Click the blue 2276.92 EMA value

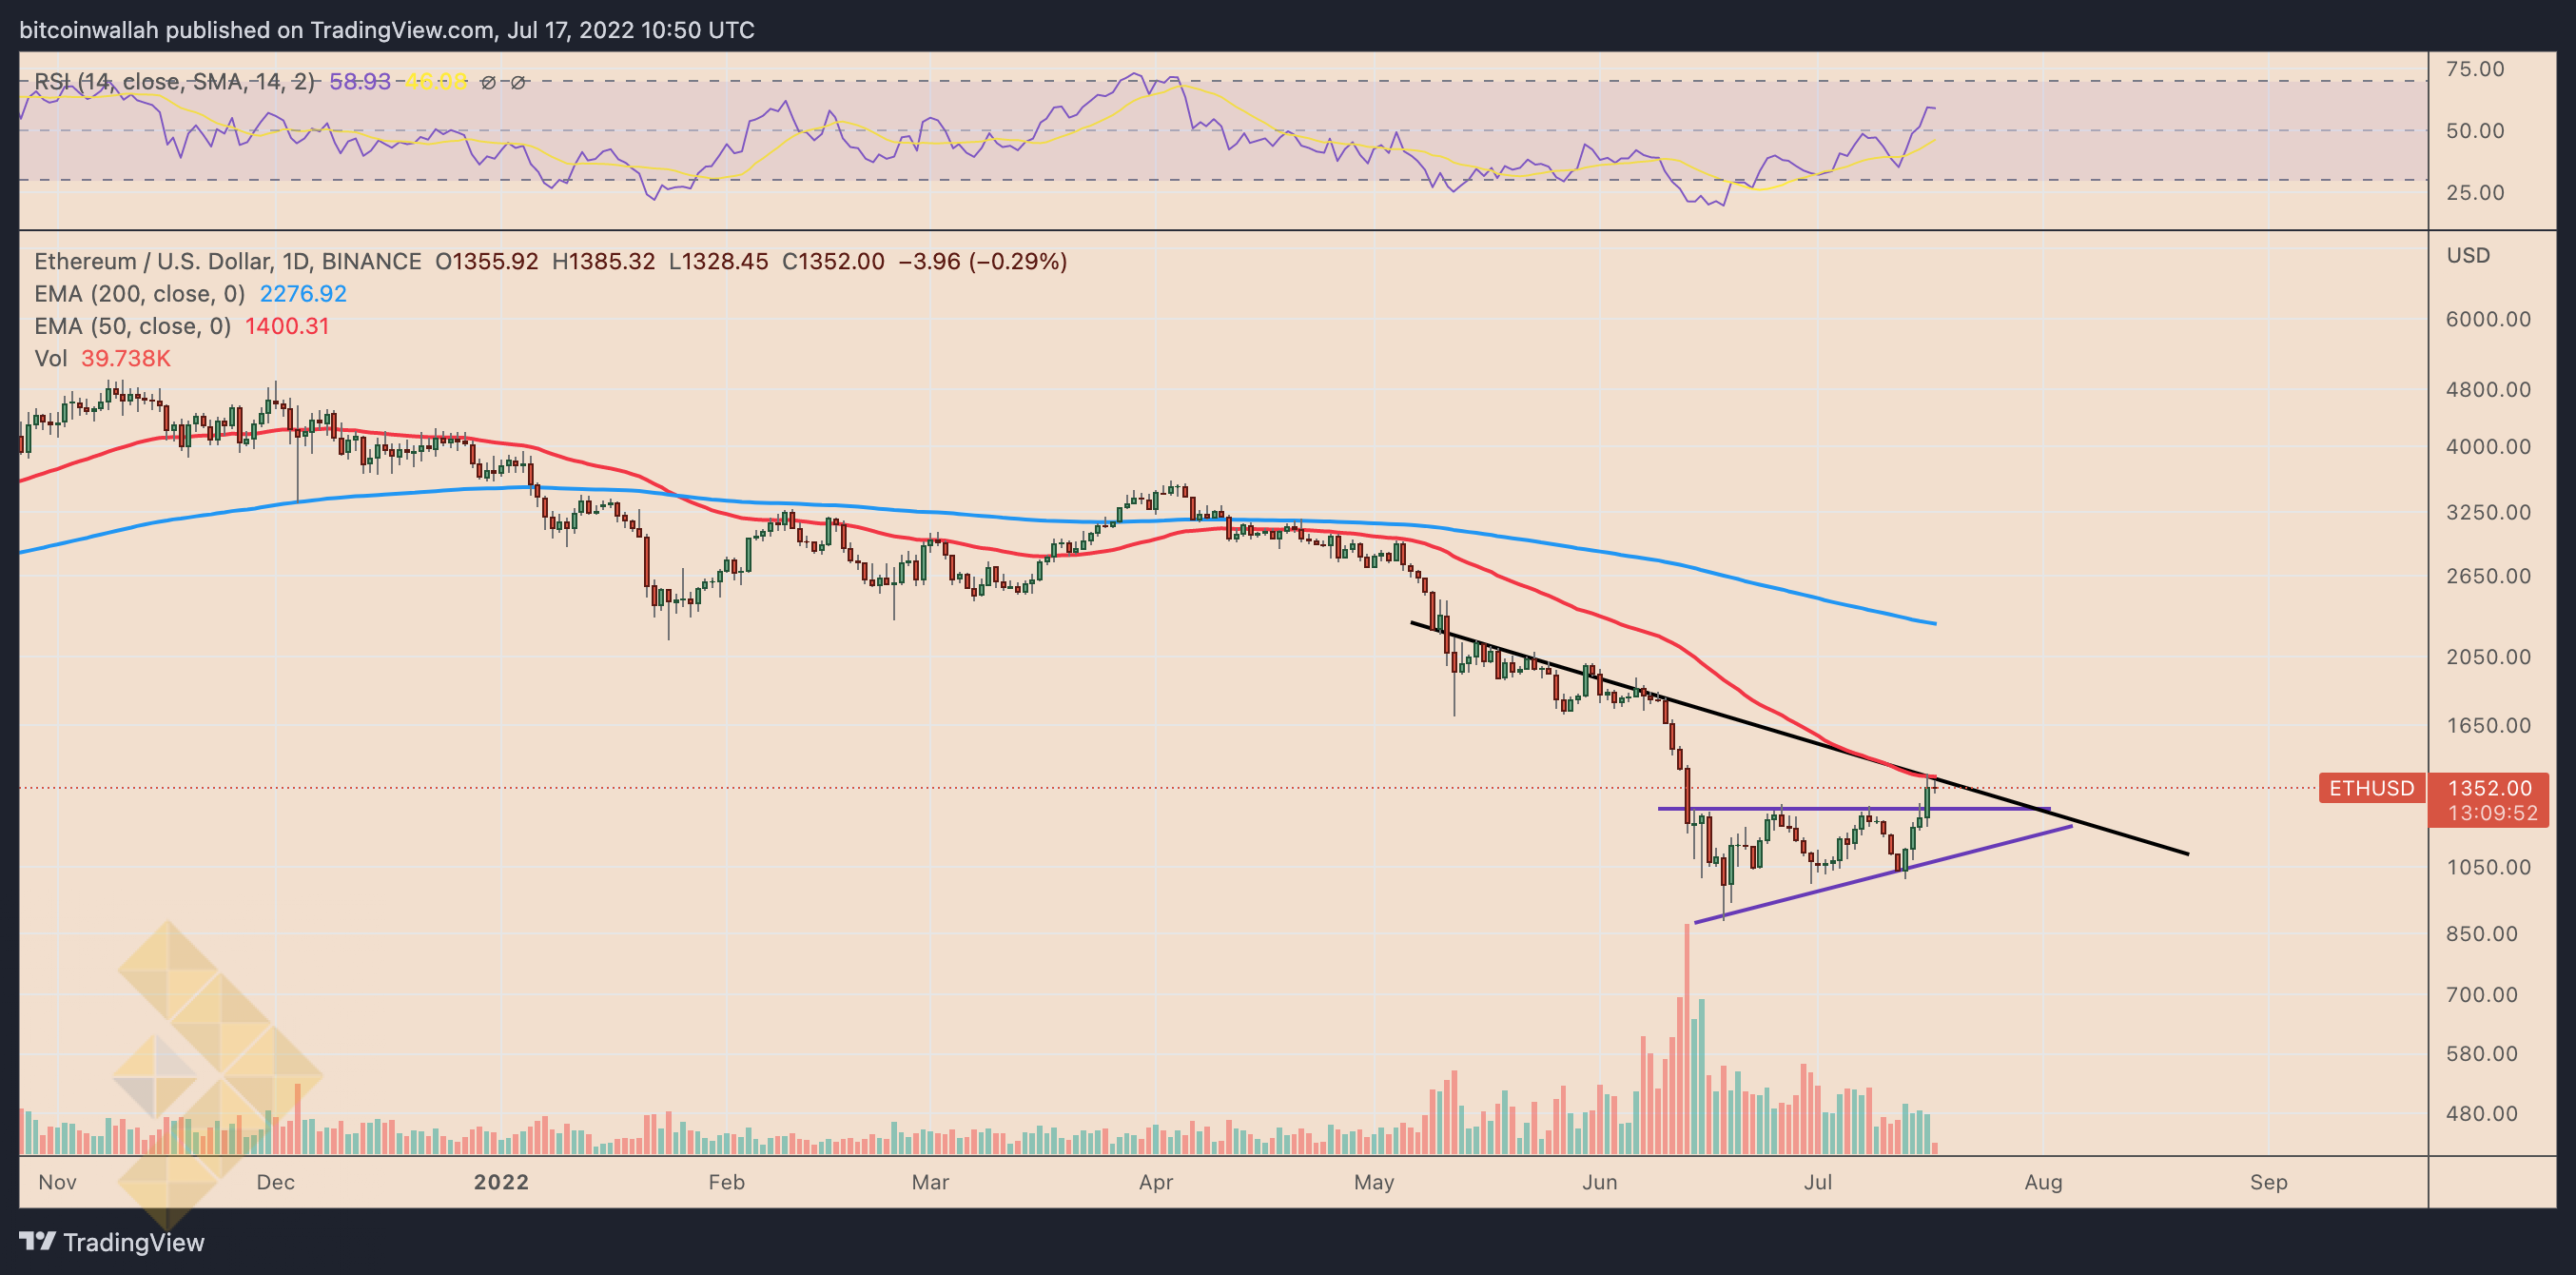[x=303, y=294]
